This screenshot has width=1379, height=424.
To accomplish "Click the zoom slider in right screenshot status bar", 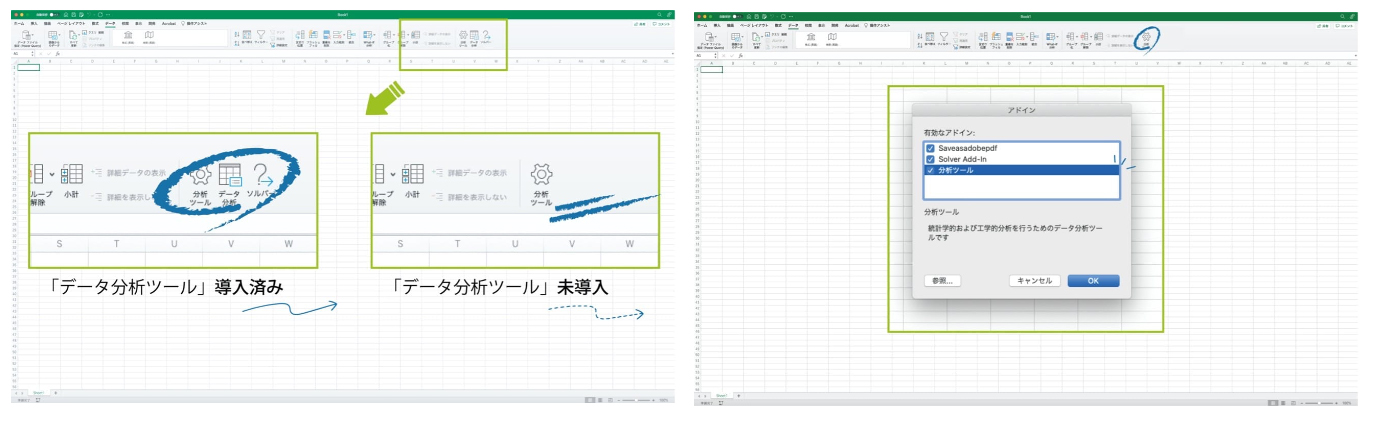I will click(x=1321, y=403).
